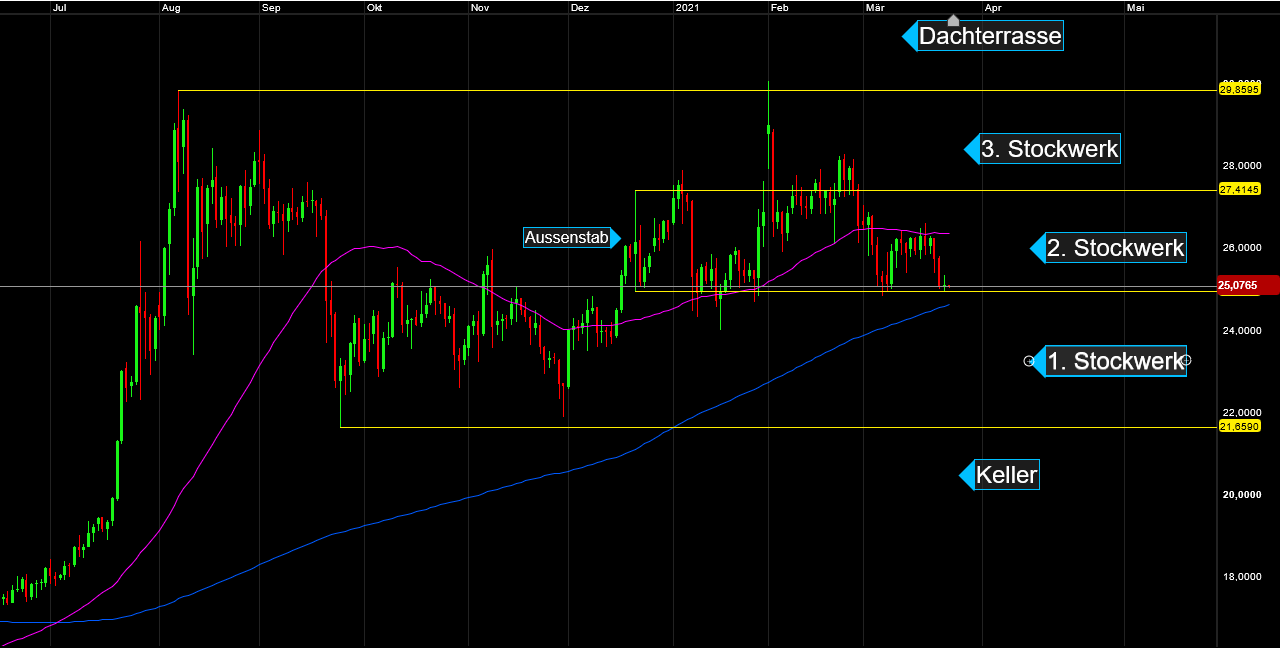Click the Dez label on time axis
Viewport: 1280px width, 648px height.
(580, 7)
